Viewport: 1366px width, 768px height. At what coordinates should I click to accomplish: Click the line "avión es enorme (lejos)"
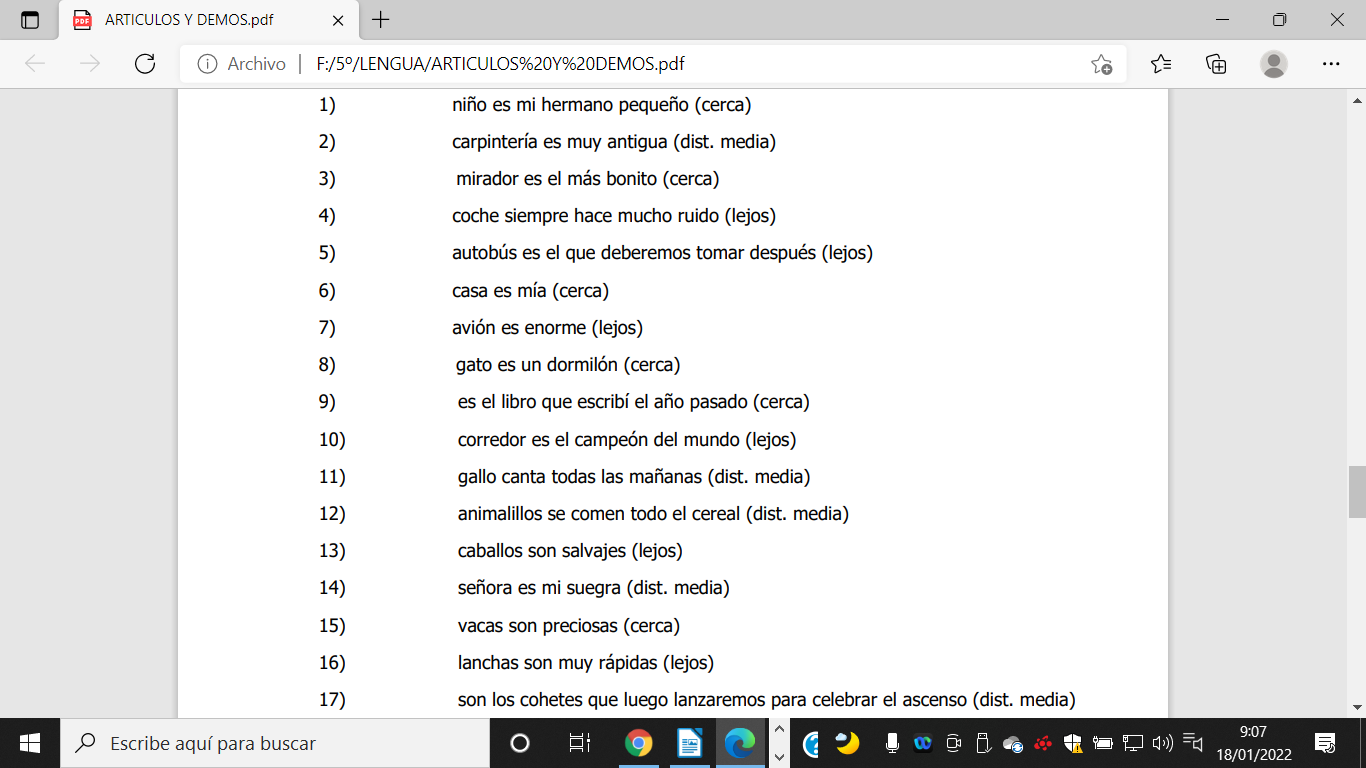[x=547, y=328]
